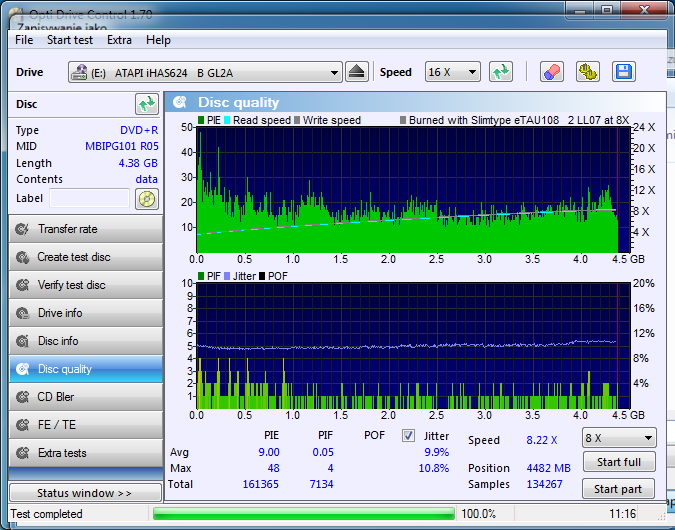This screenshot has height=530, width=675.
Task: Open the Help menu
Action: coord(158,40)
